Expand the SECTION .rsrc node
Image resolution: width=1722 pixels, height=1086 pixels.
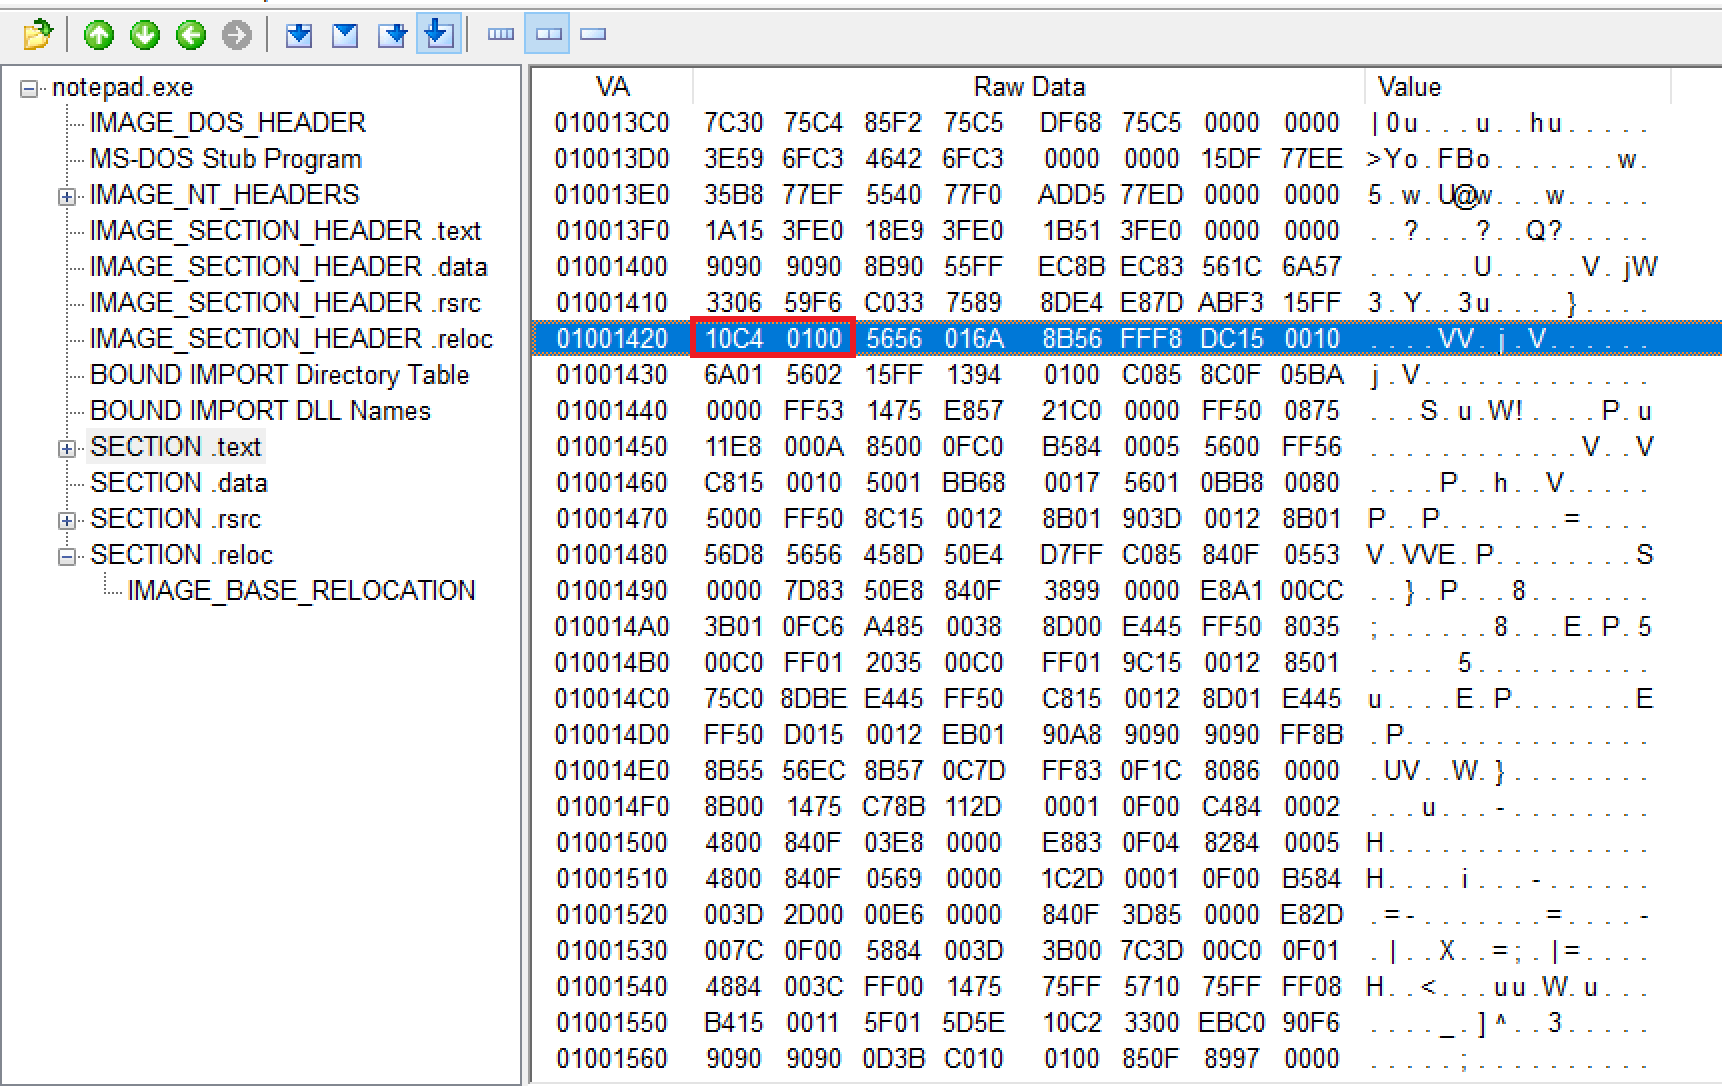point(66,520)
